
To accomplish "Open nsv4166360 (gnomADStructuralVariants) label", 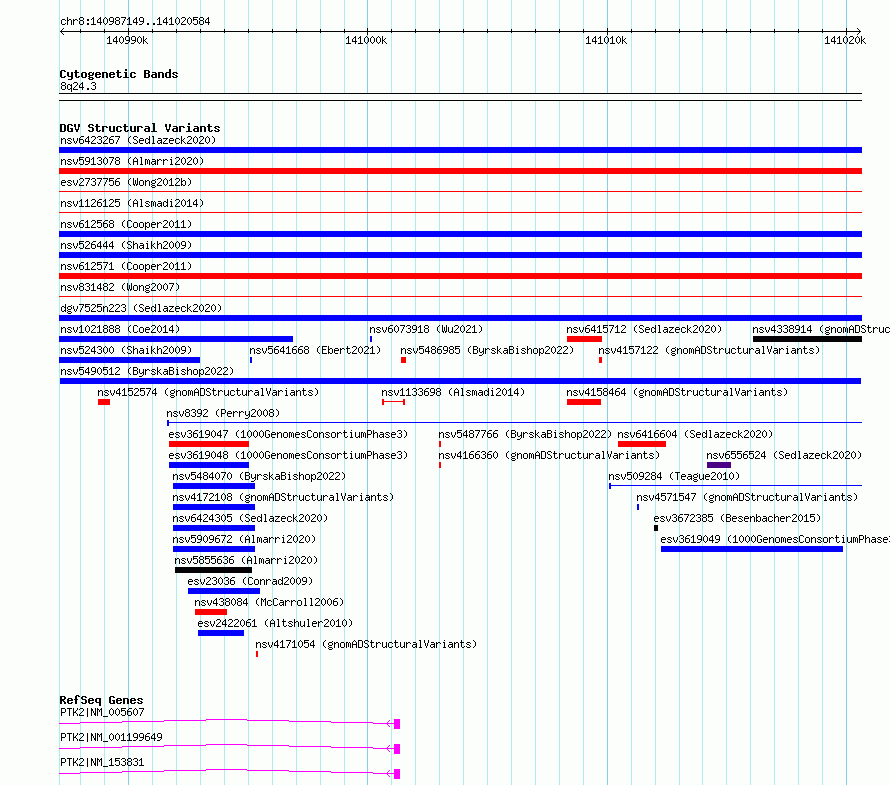I will [x=549, y=455].
